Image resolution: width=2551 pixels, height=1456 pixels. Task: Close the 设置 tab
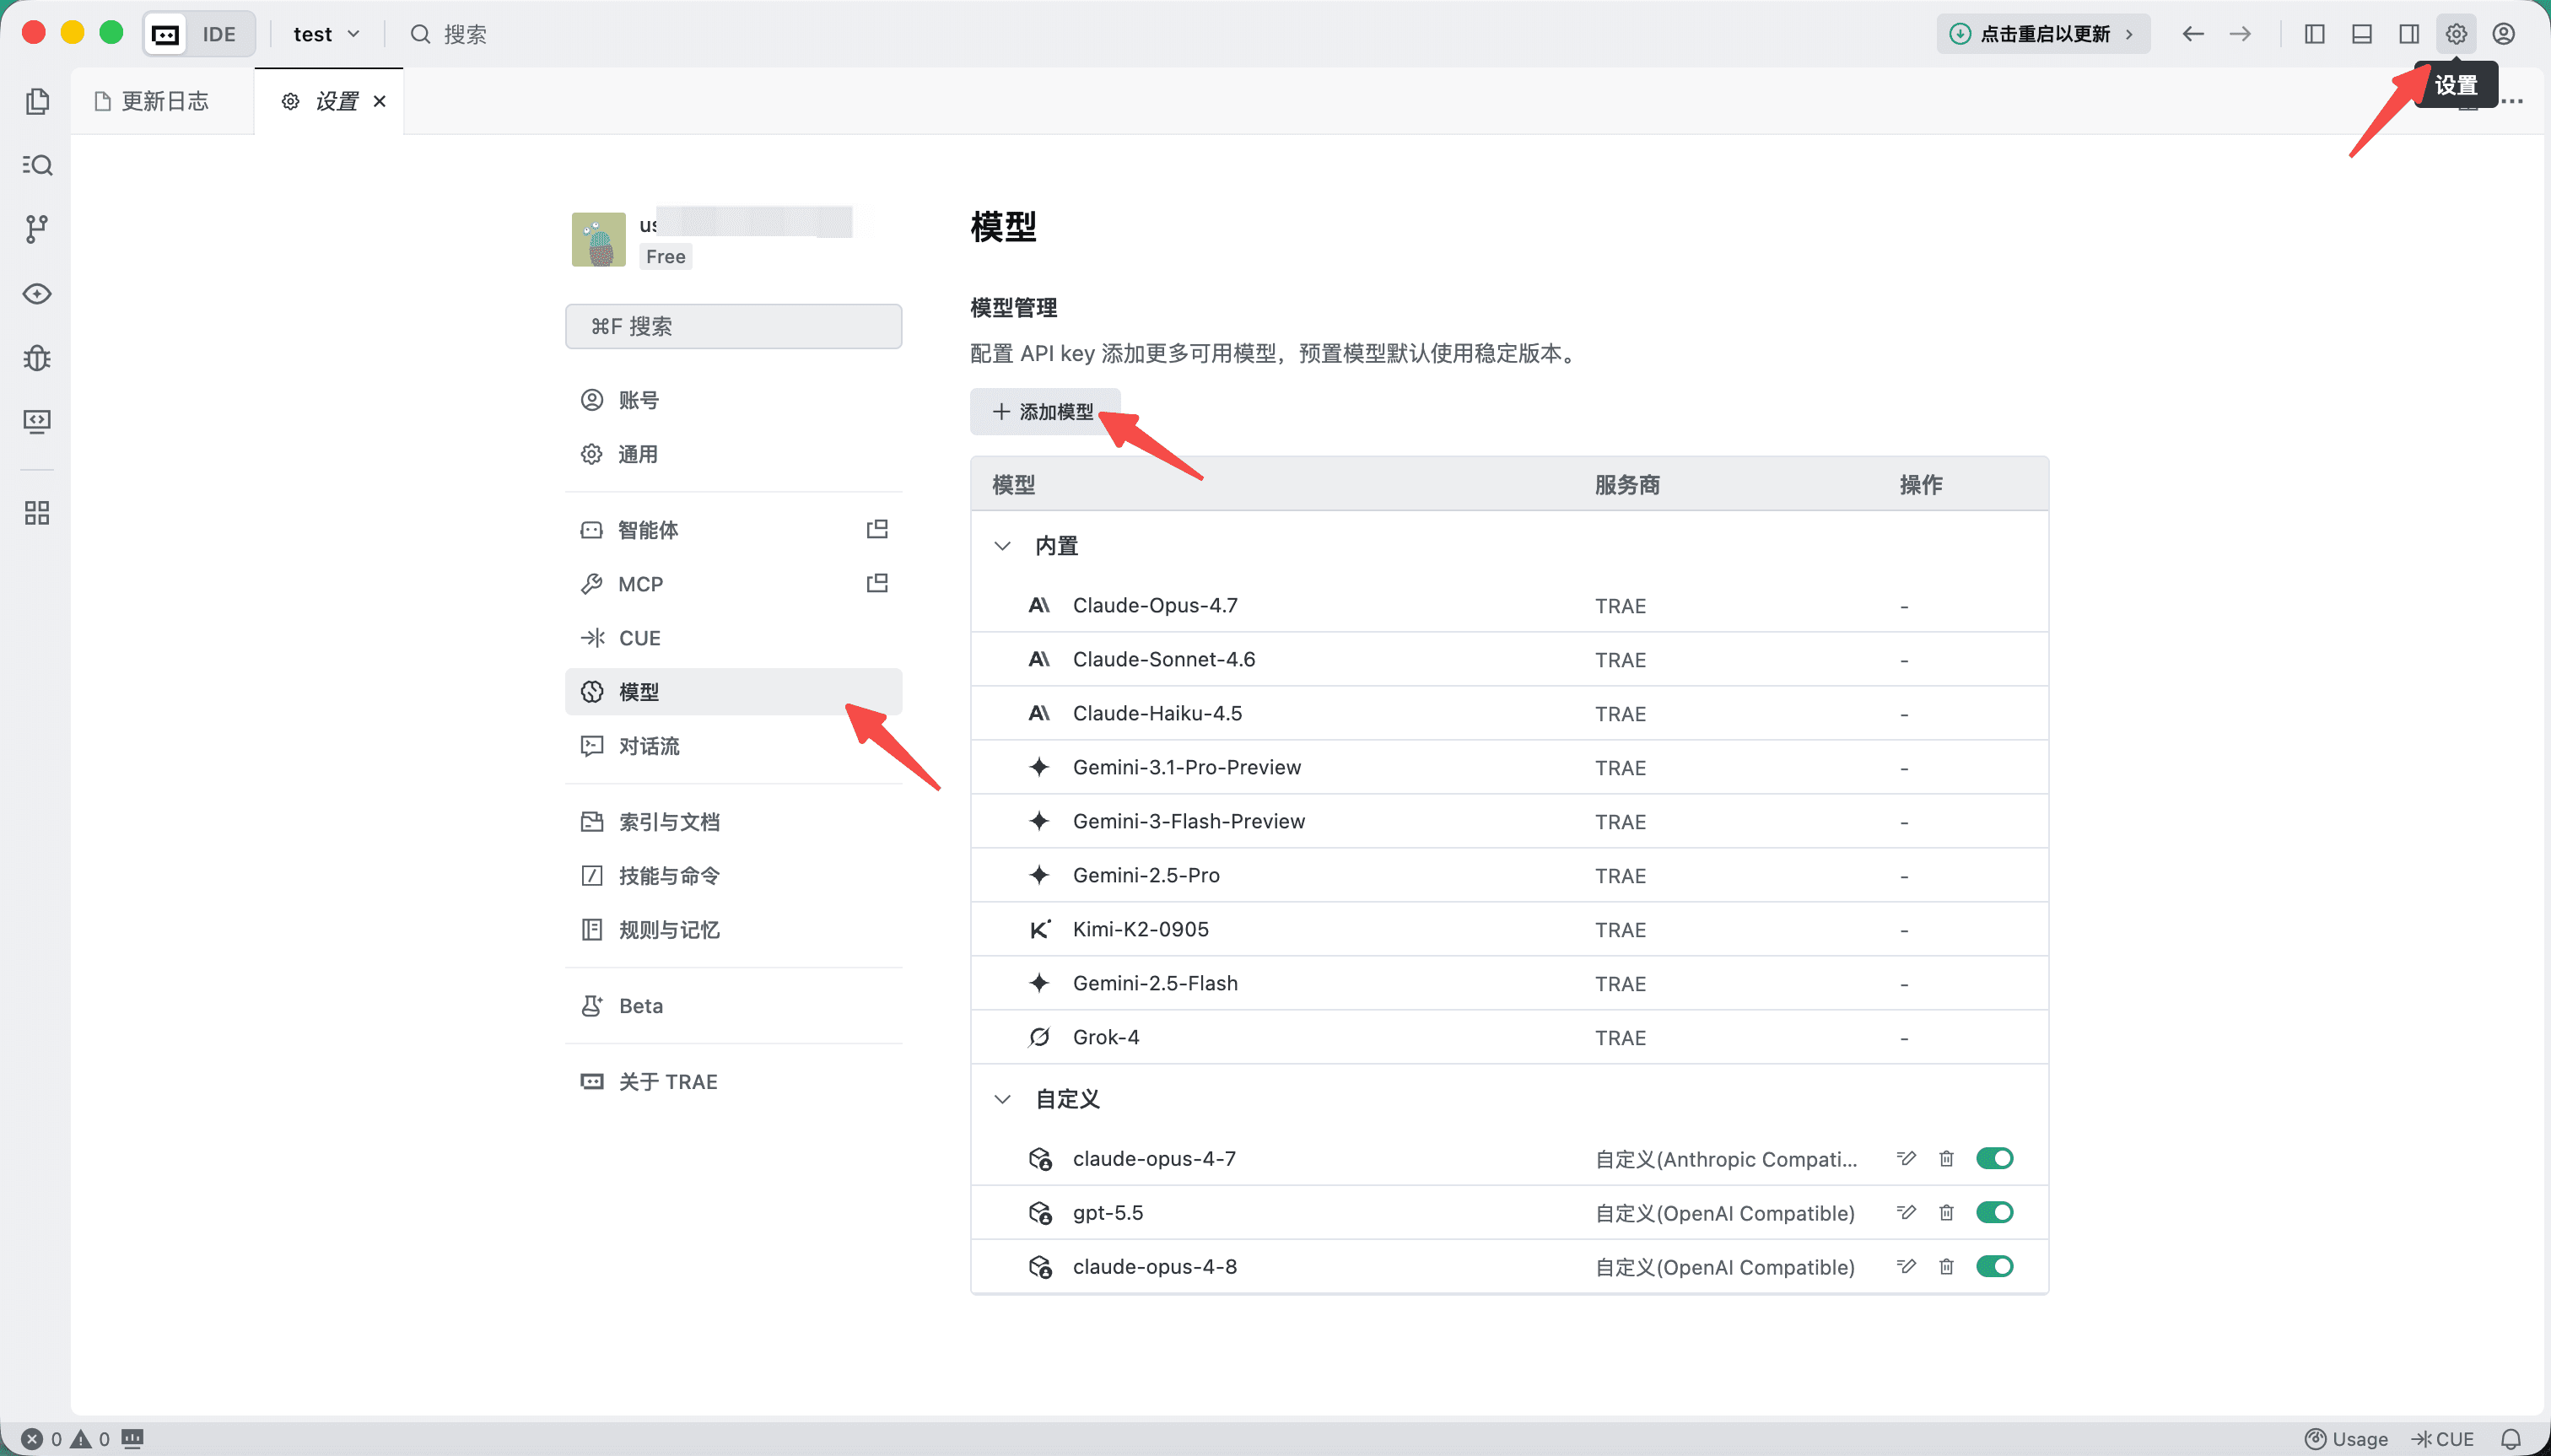379,101
